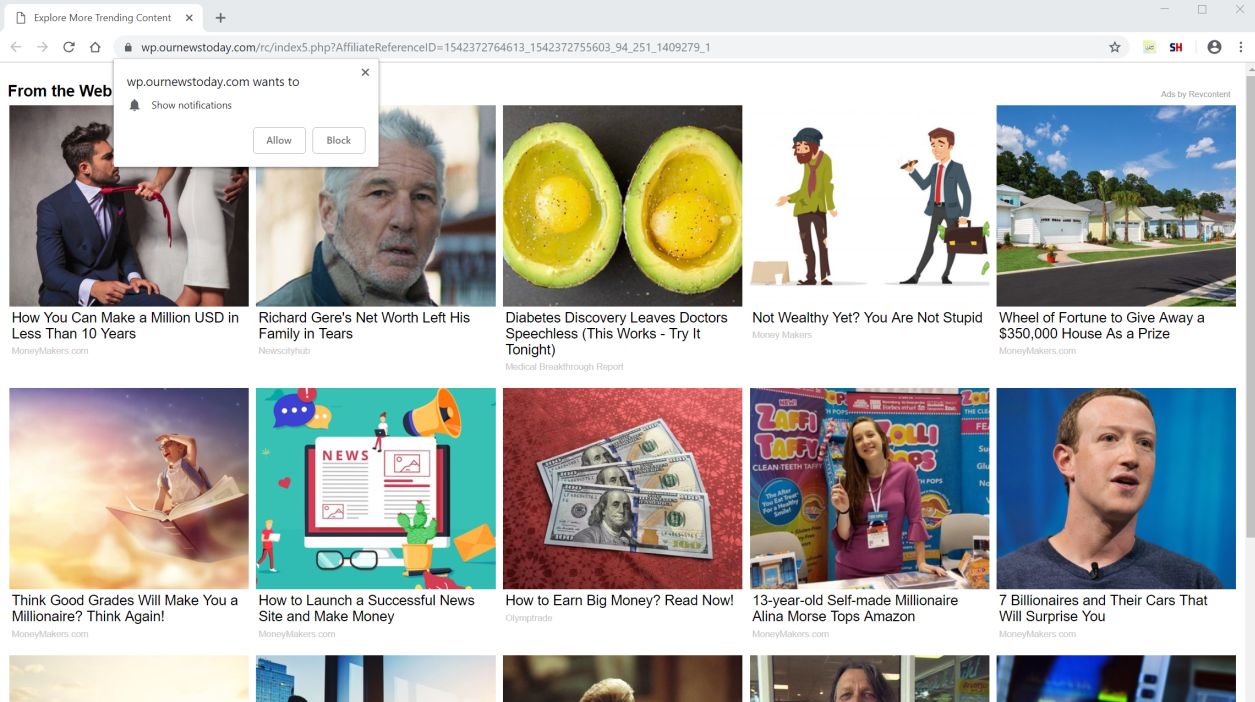Open the green extension icon
The image size is (1255, 702).
(1150, 47)
